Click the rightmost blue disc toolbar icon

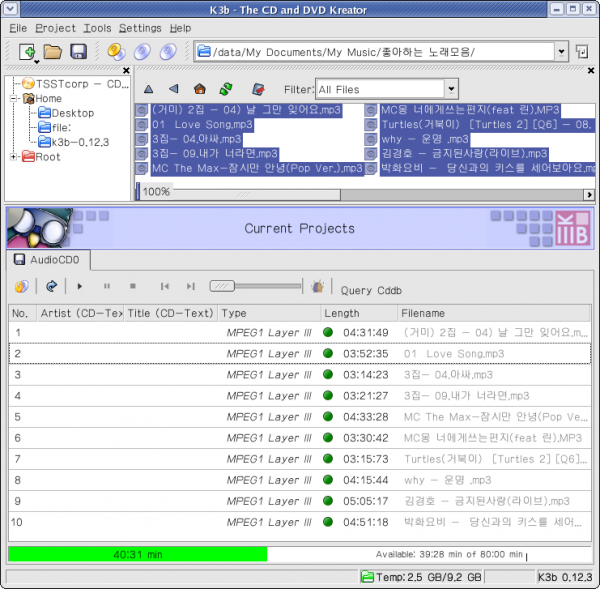[168, 52]
